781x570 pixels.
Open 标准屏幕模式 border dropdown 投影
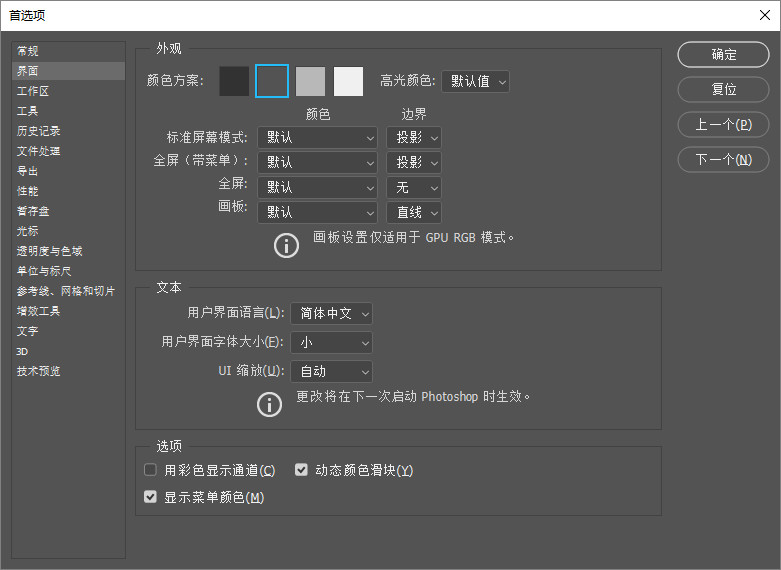(x=414, y=137)
